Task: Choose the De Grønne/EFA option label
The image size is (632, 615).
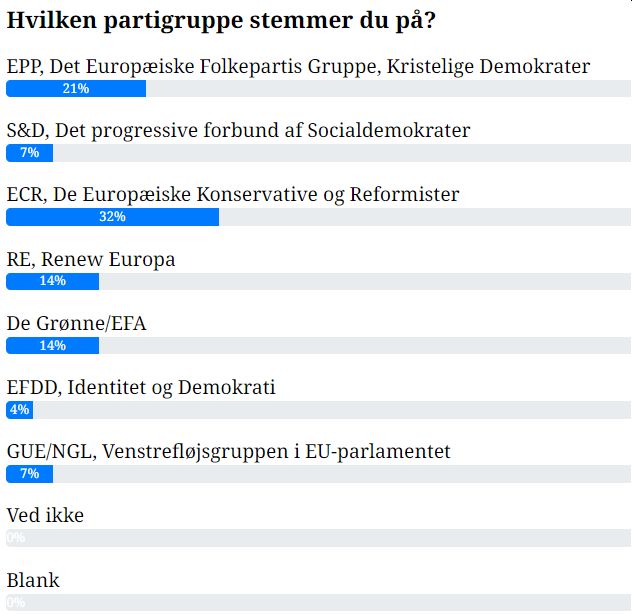Action: (x=77, y=323)
